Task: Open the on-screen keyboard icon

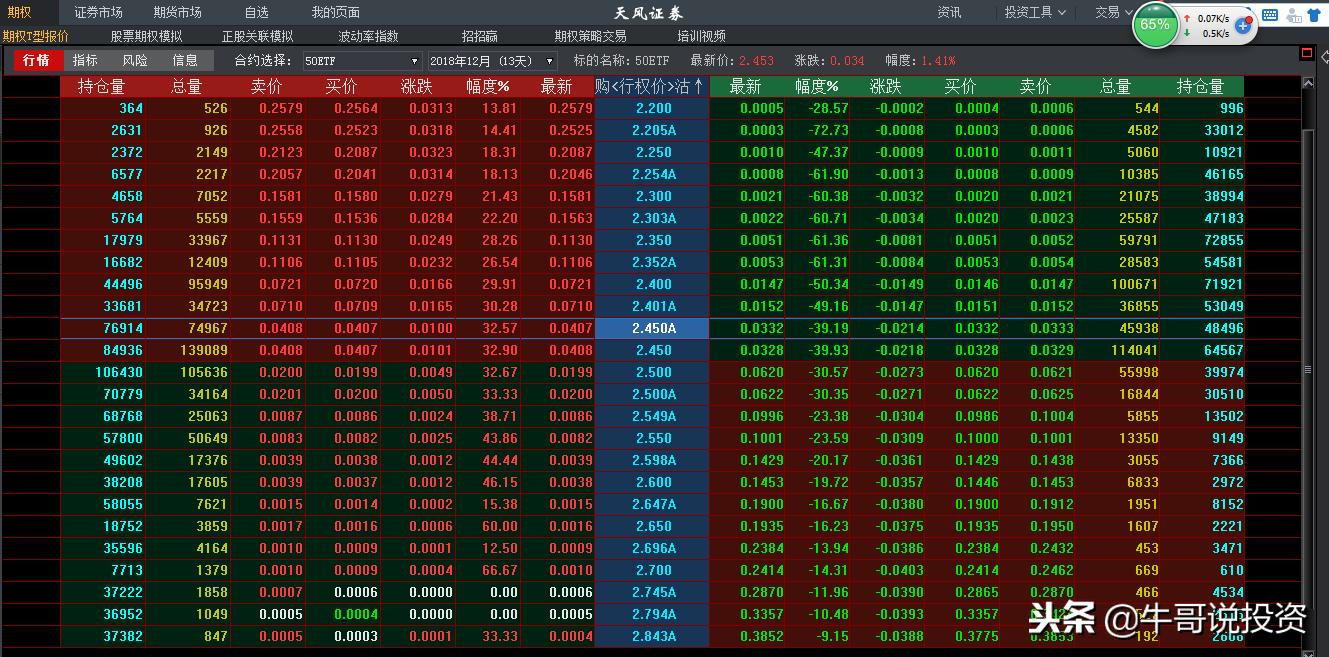Action: point(1270,15)
